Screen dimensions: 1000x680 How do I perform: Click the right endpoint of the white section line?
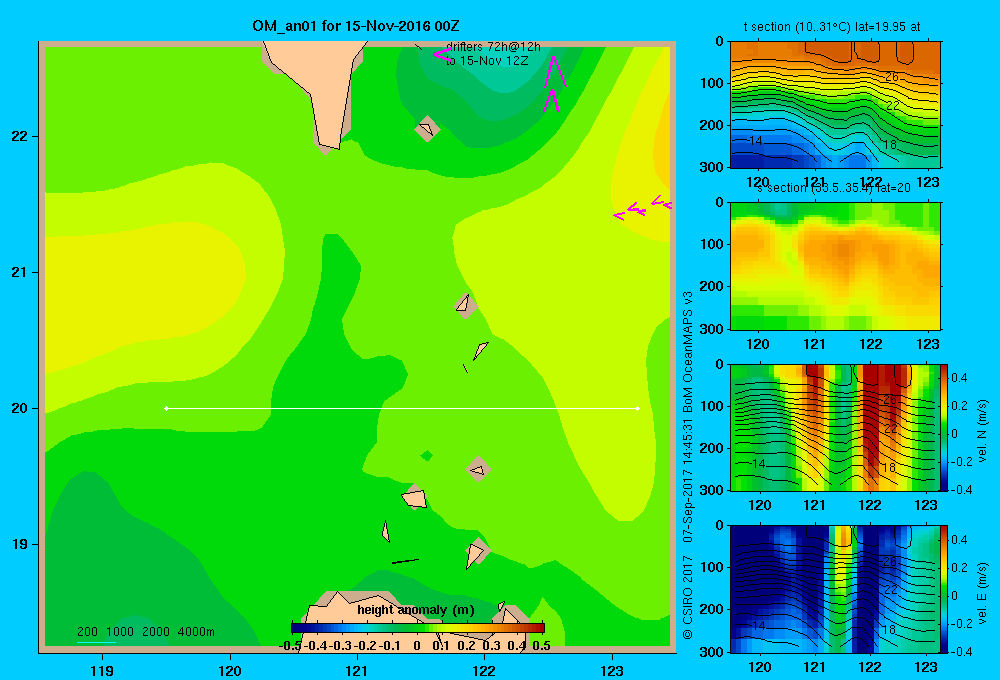pos(638,408)
